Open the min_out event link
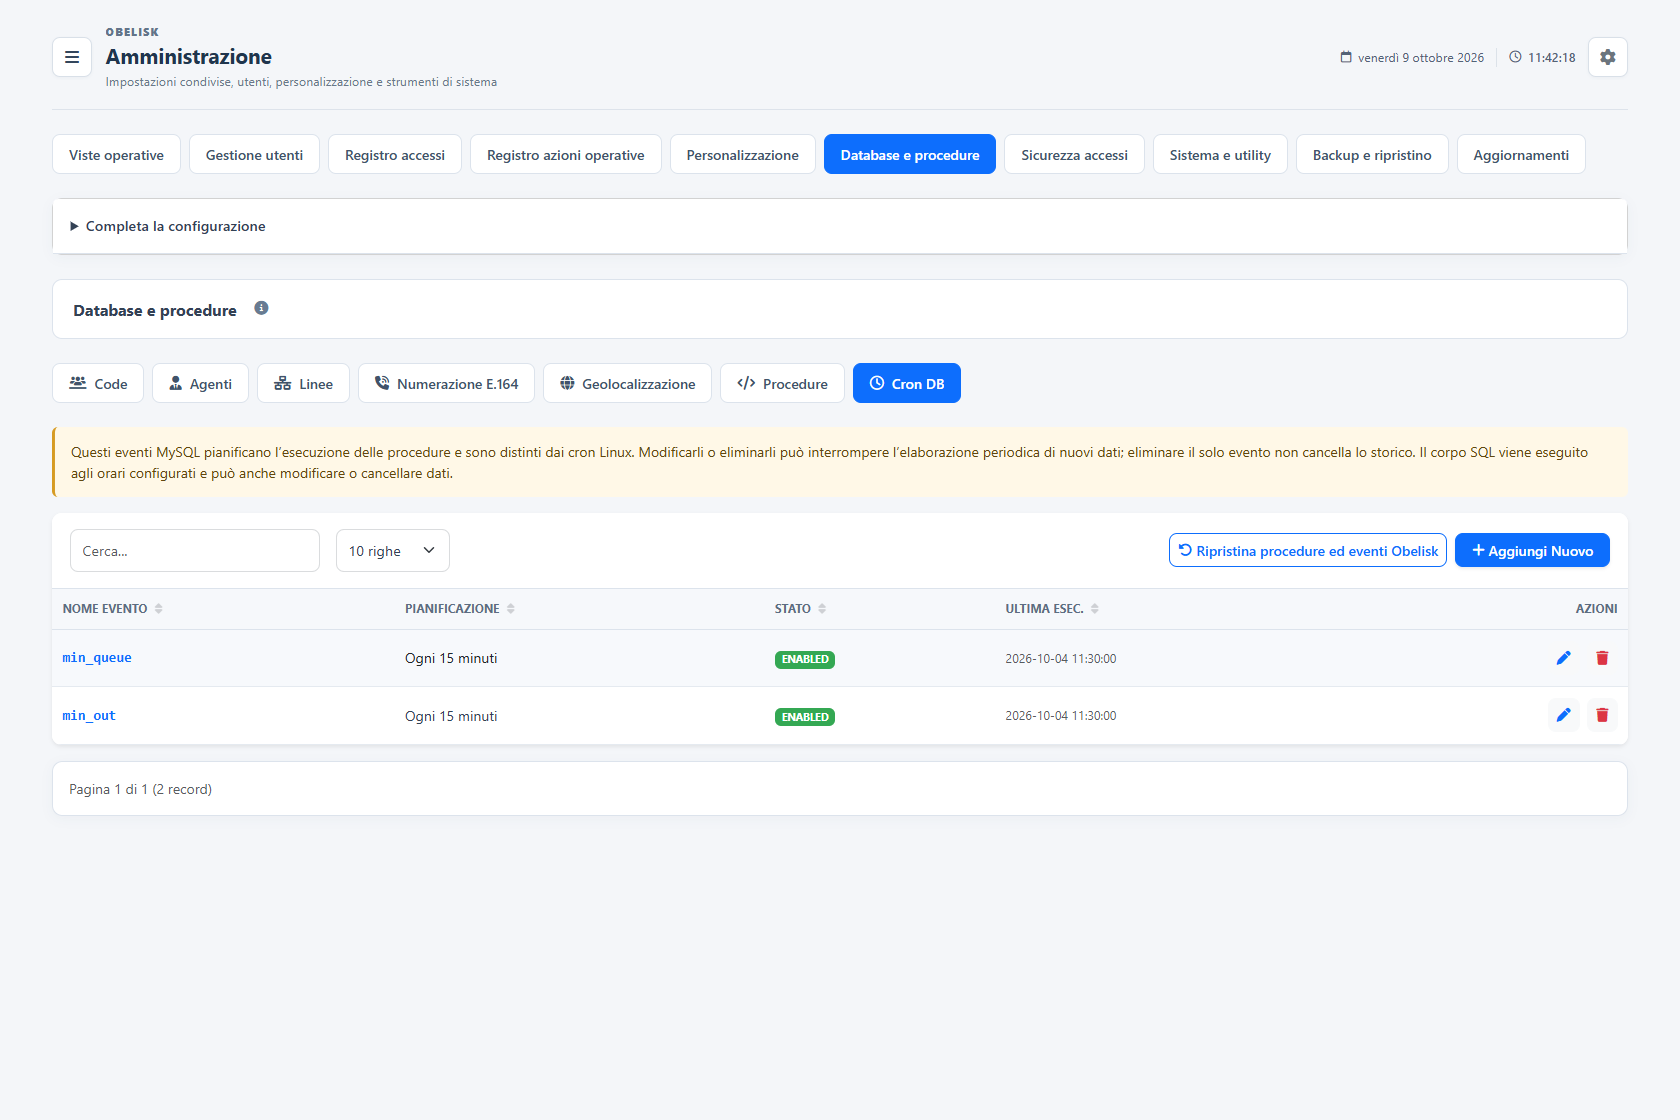This screenshot has width=1680, height=1120. pos(89,716)
